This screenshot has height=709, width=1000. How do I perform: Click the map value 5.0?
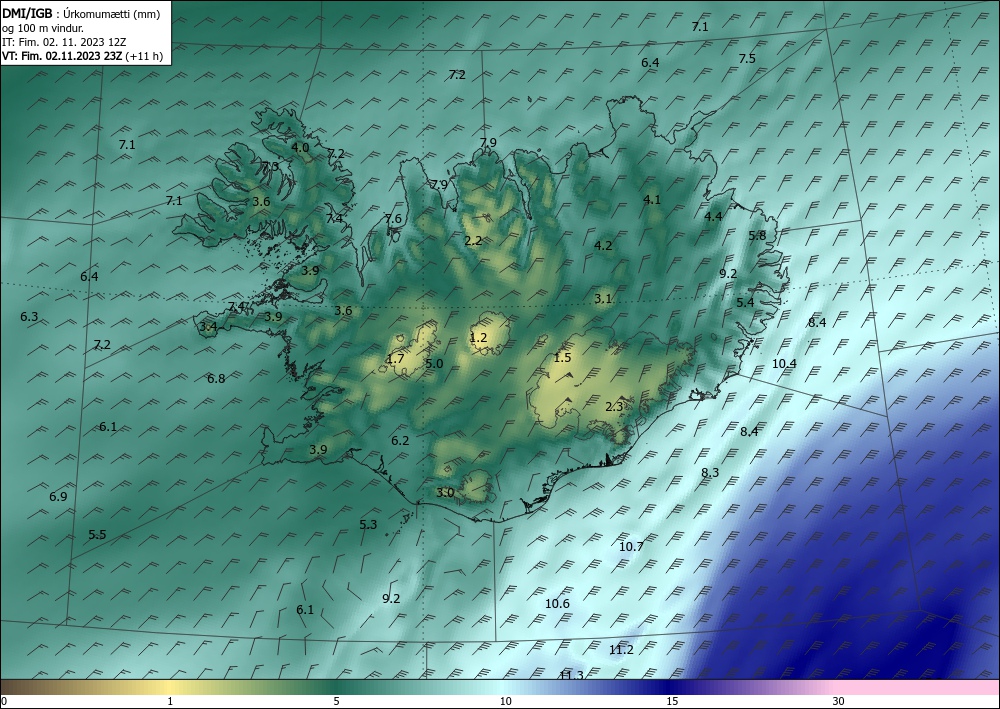[x=434, y=363]
